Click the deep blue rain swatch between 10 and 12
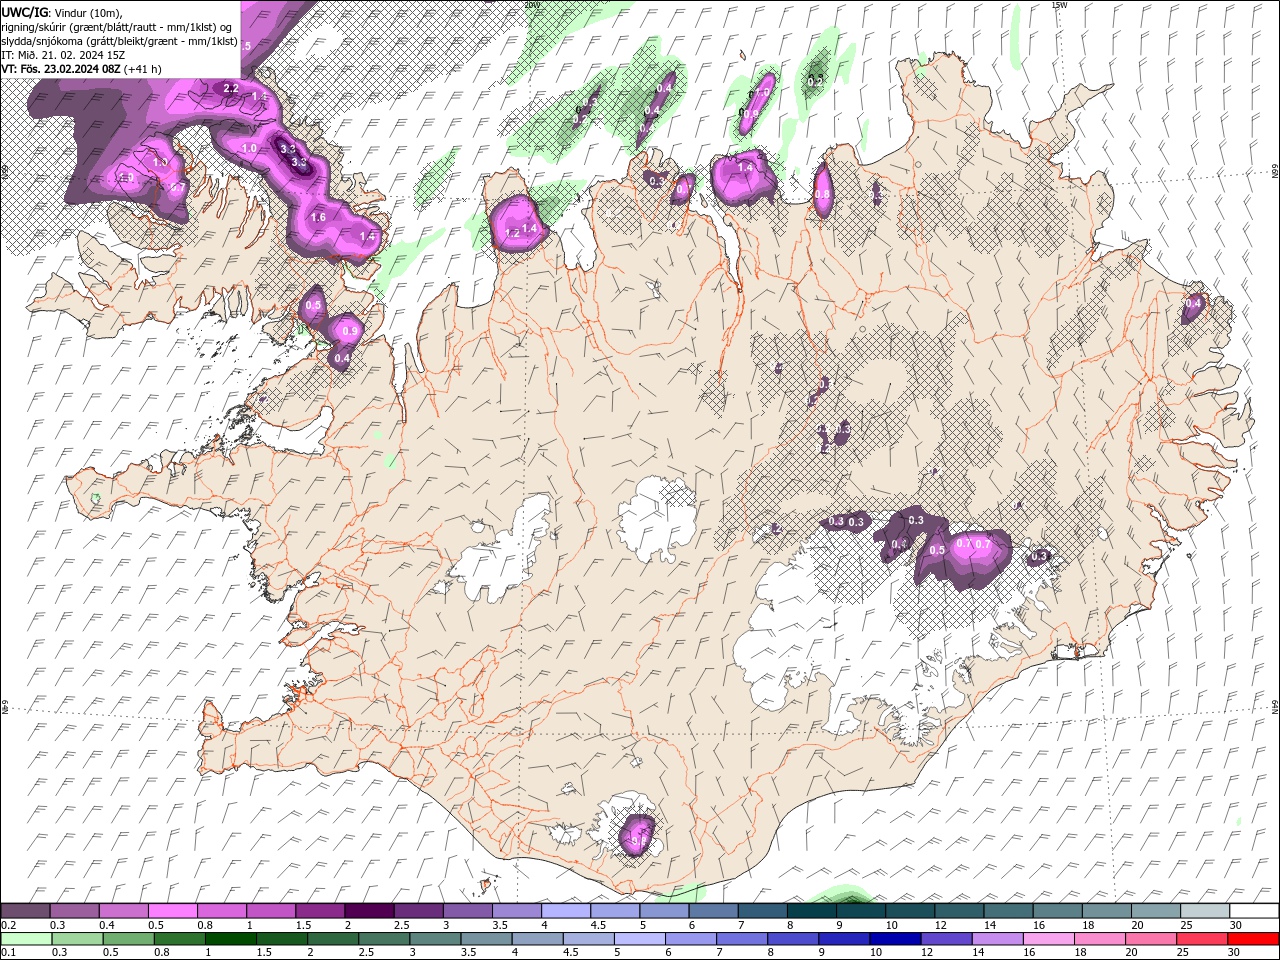1280x960 pixels. click(894, 939)
